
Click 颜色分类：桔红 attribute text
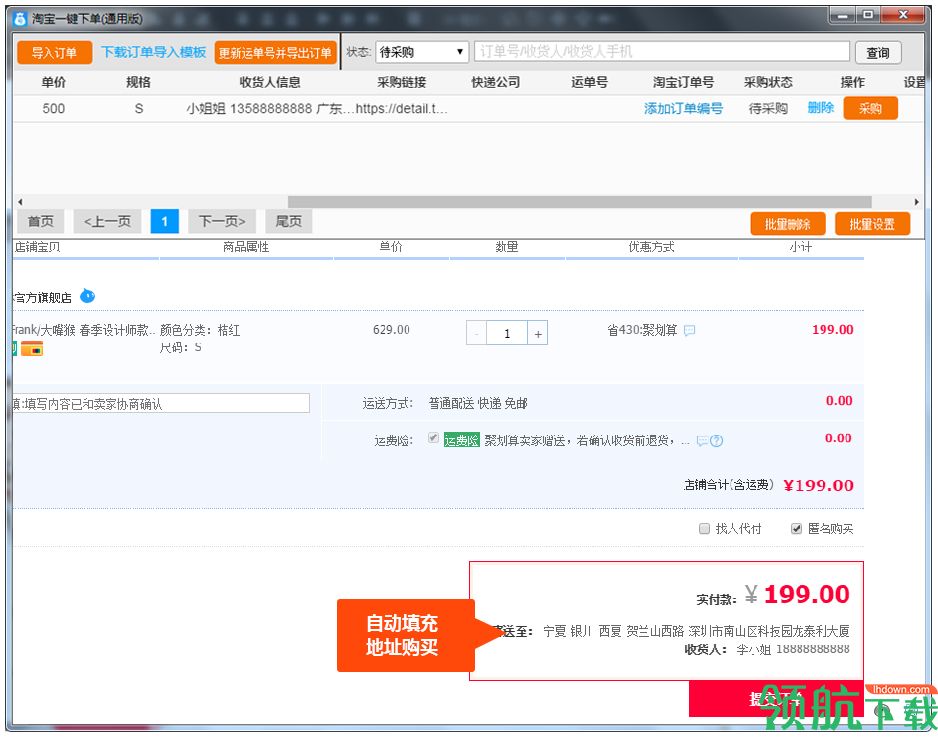(x=200, y=330)
